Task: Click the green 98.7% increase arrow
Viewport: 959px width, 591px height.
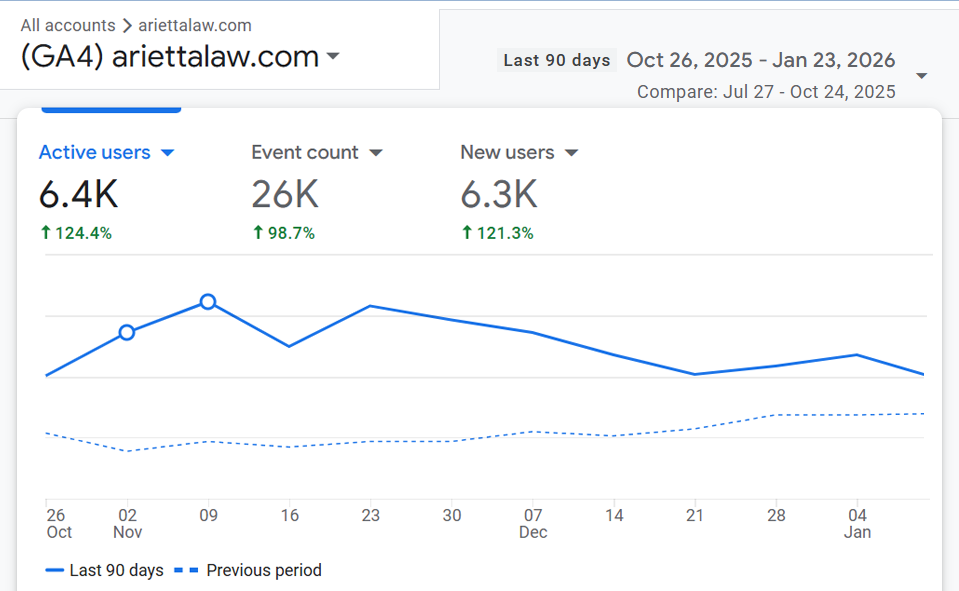Action: coord(258,233)
